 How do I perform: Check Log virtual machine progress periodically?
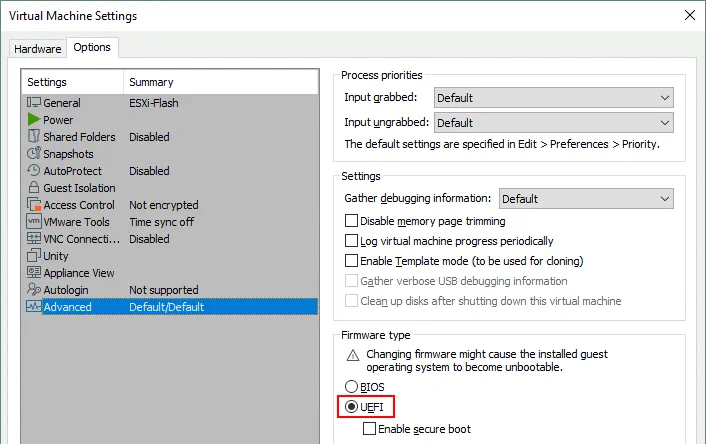point(351,241)
